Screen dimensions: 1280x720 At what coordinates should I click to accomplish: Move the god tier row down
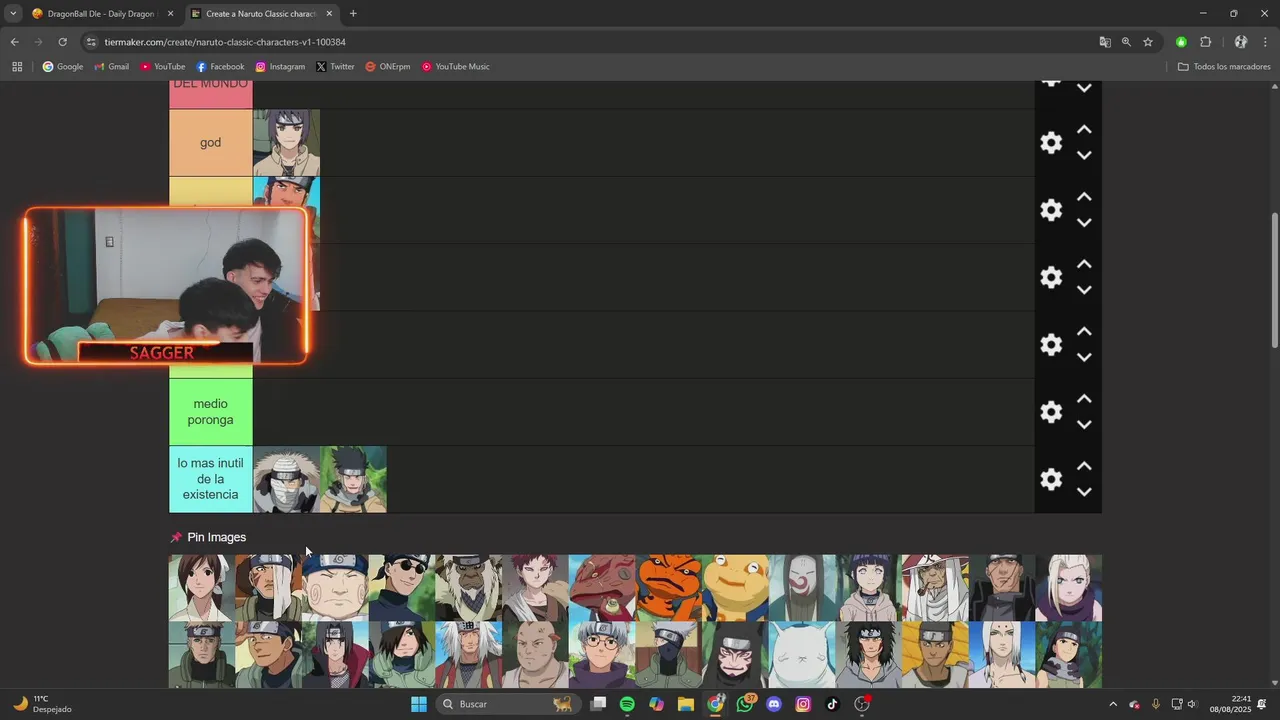tap(1084, 155)
